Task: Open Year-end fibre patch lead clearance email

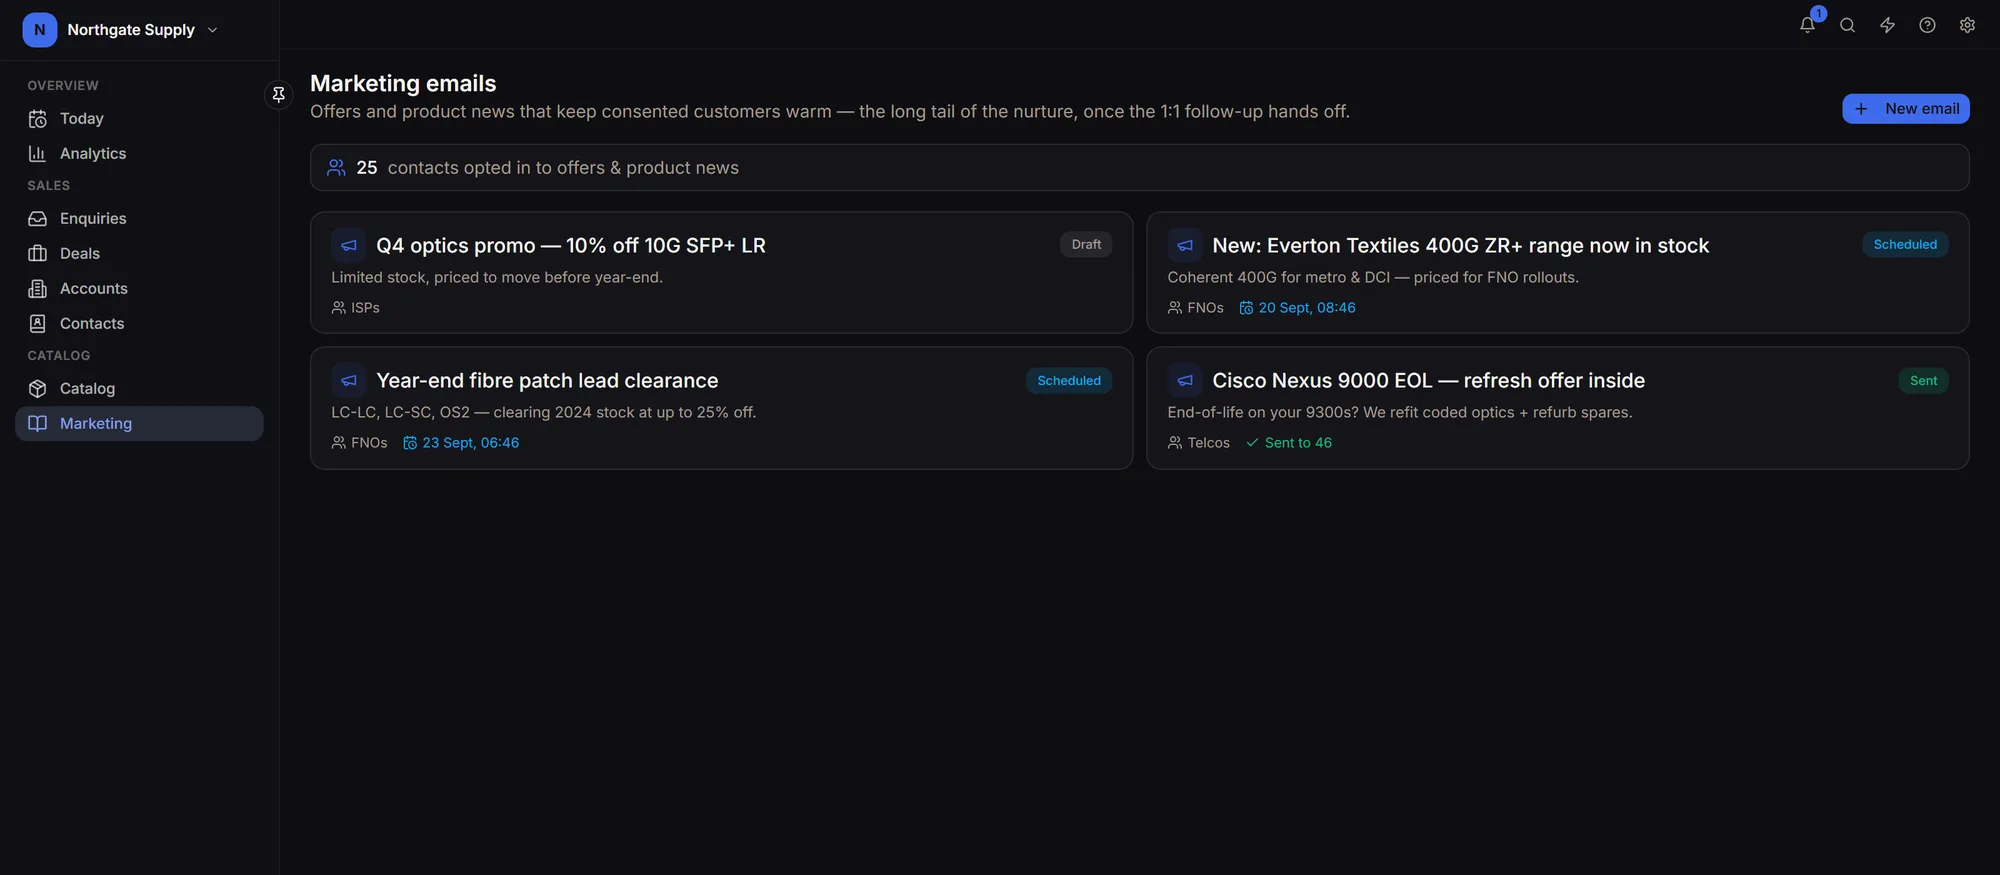Action: point(721,408)
